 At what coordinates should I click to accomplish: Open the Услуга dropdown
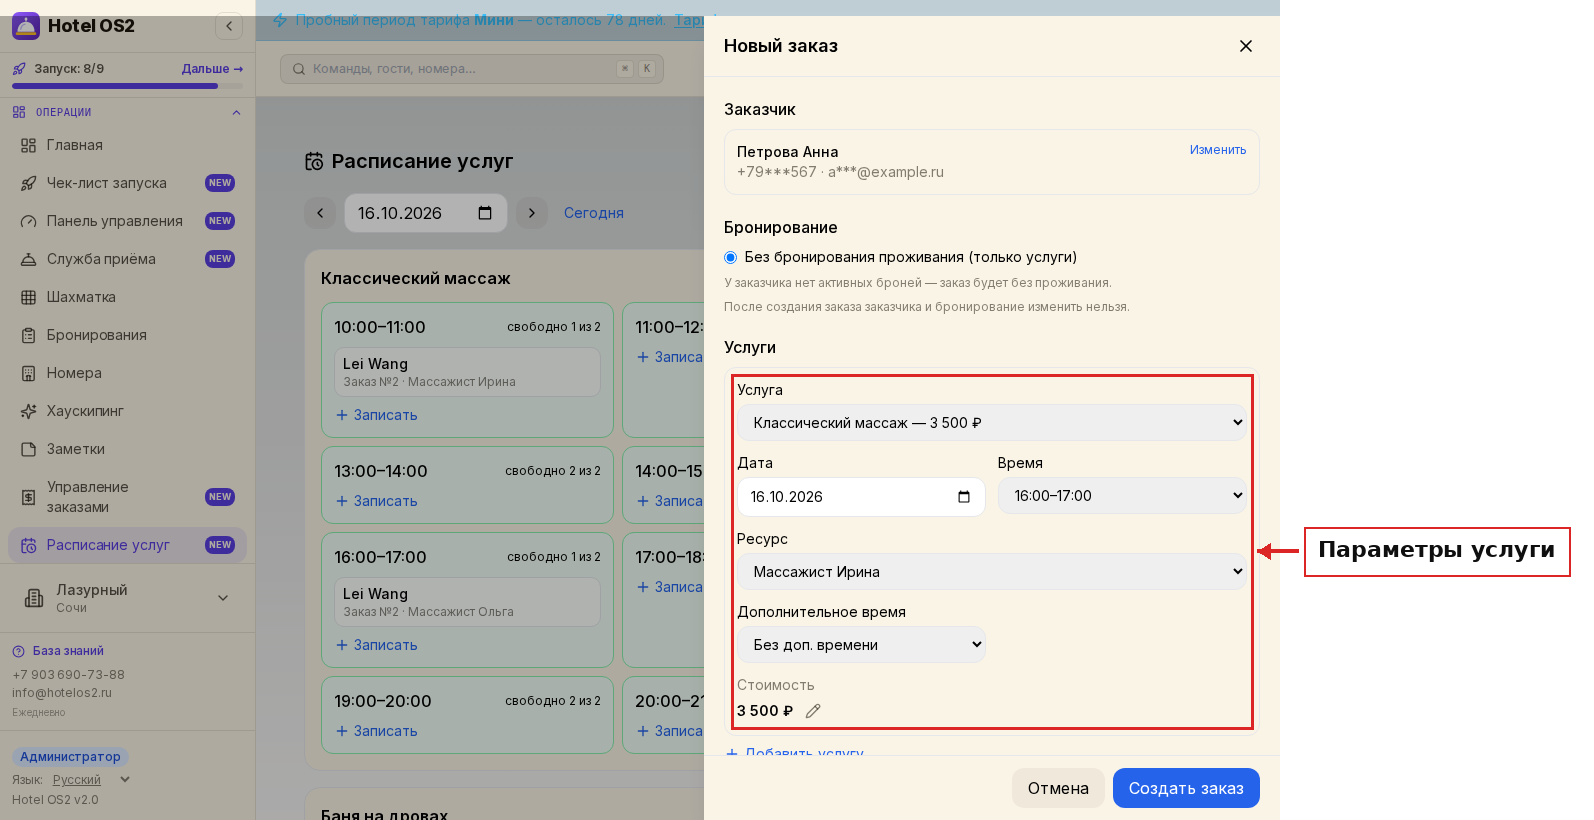pyautogui.click(x=992, y=423)
